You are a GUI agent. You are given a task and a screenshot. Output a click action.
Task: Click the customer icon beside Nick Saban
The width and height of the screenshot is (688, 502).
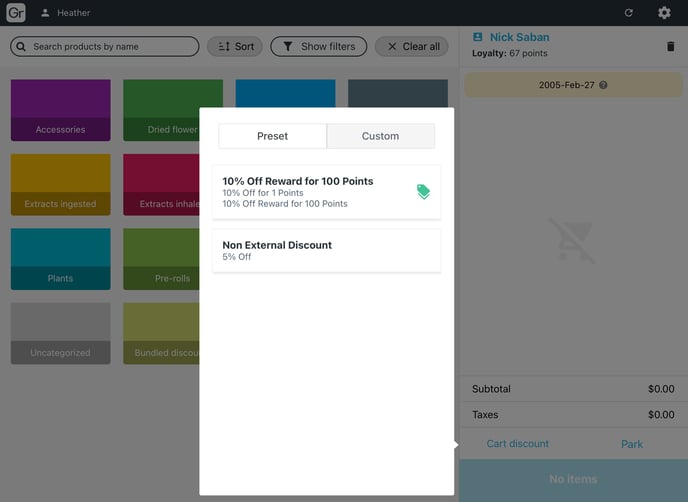coord(477,37)
